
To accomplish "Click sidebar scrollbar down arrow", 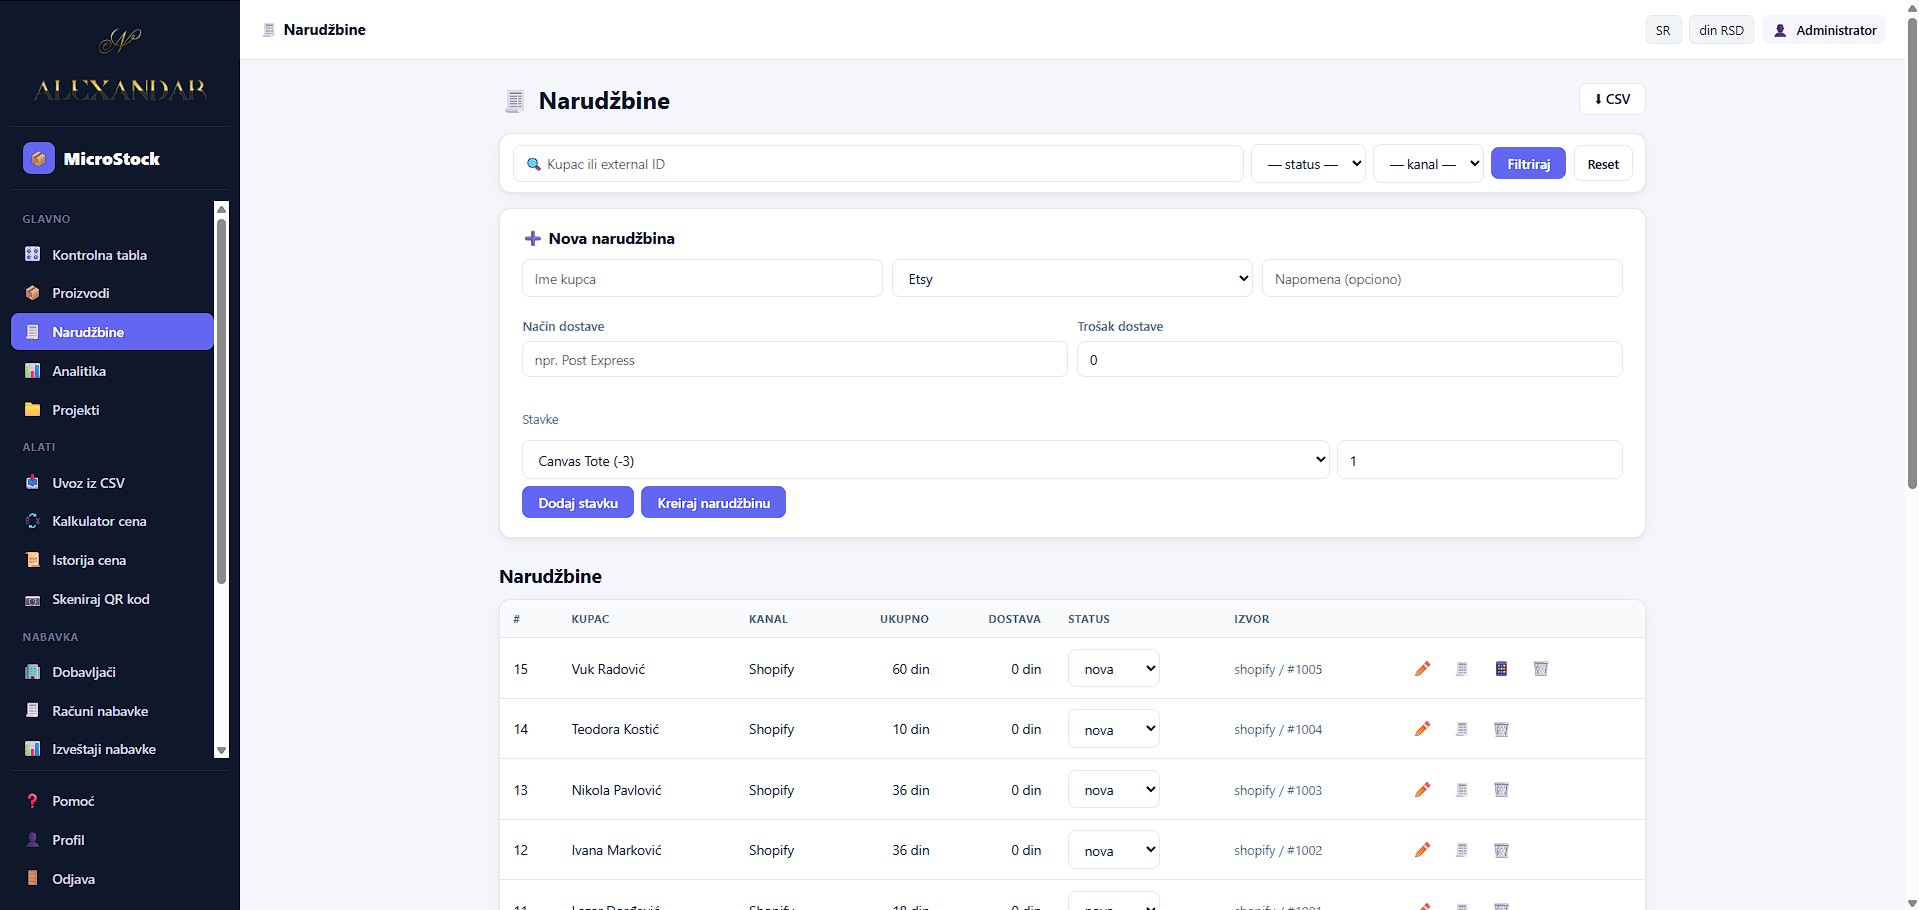I will point(222,750).
